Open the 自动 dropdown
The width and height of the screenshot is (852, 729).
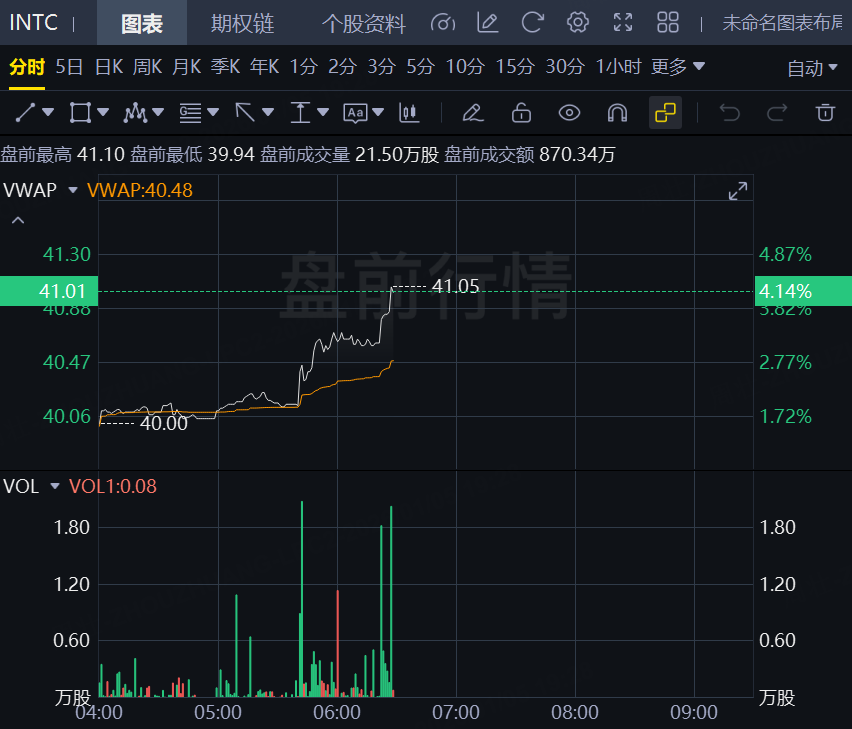(x=812, y=68)
